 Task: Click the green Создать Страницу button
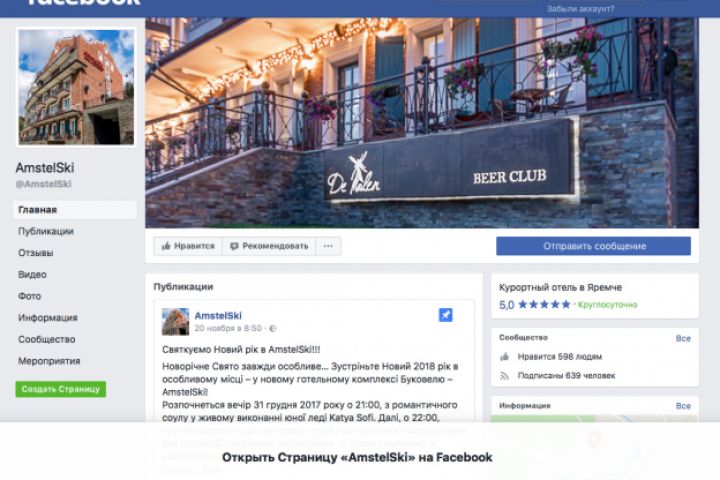click(x=61, y=389)
